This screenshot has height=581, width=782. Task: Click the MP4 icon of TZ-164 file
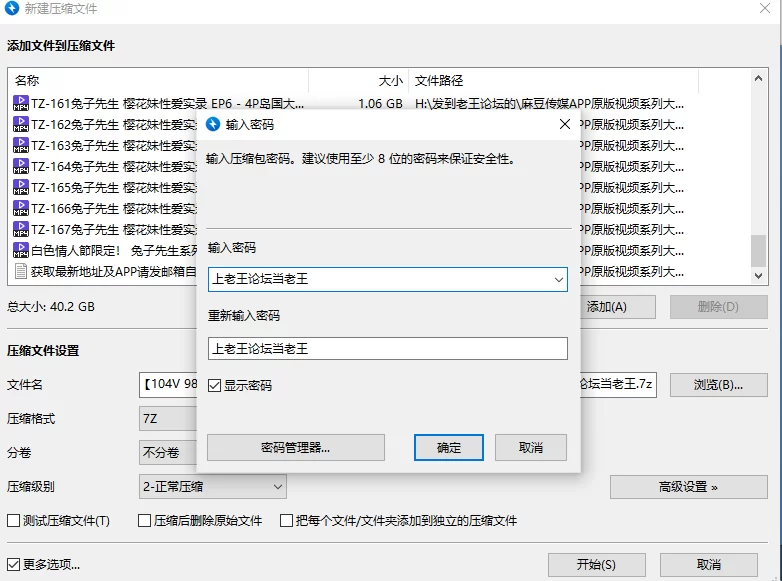21,166
